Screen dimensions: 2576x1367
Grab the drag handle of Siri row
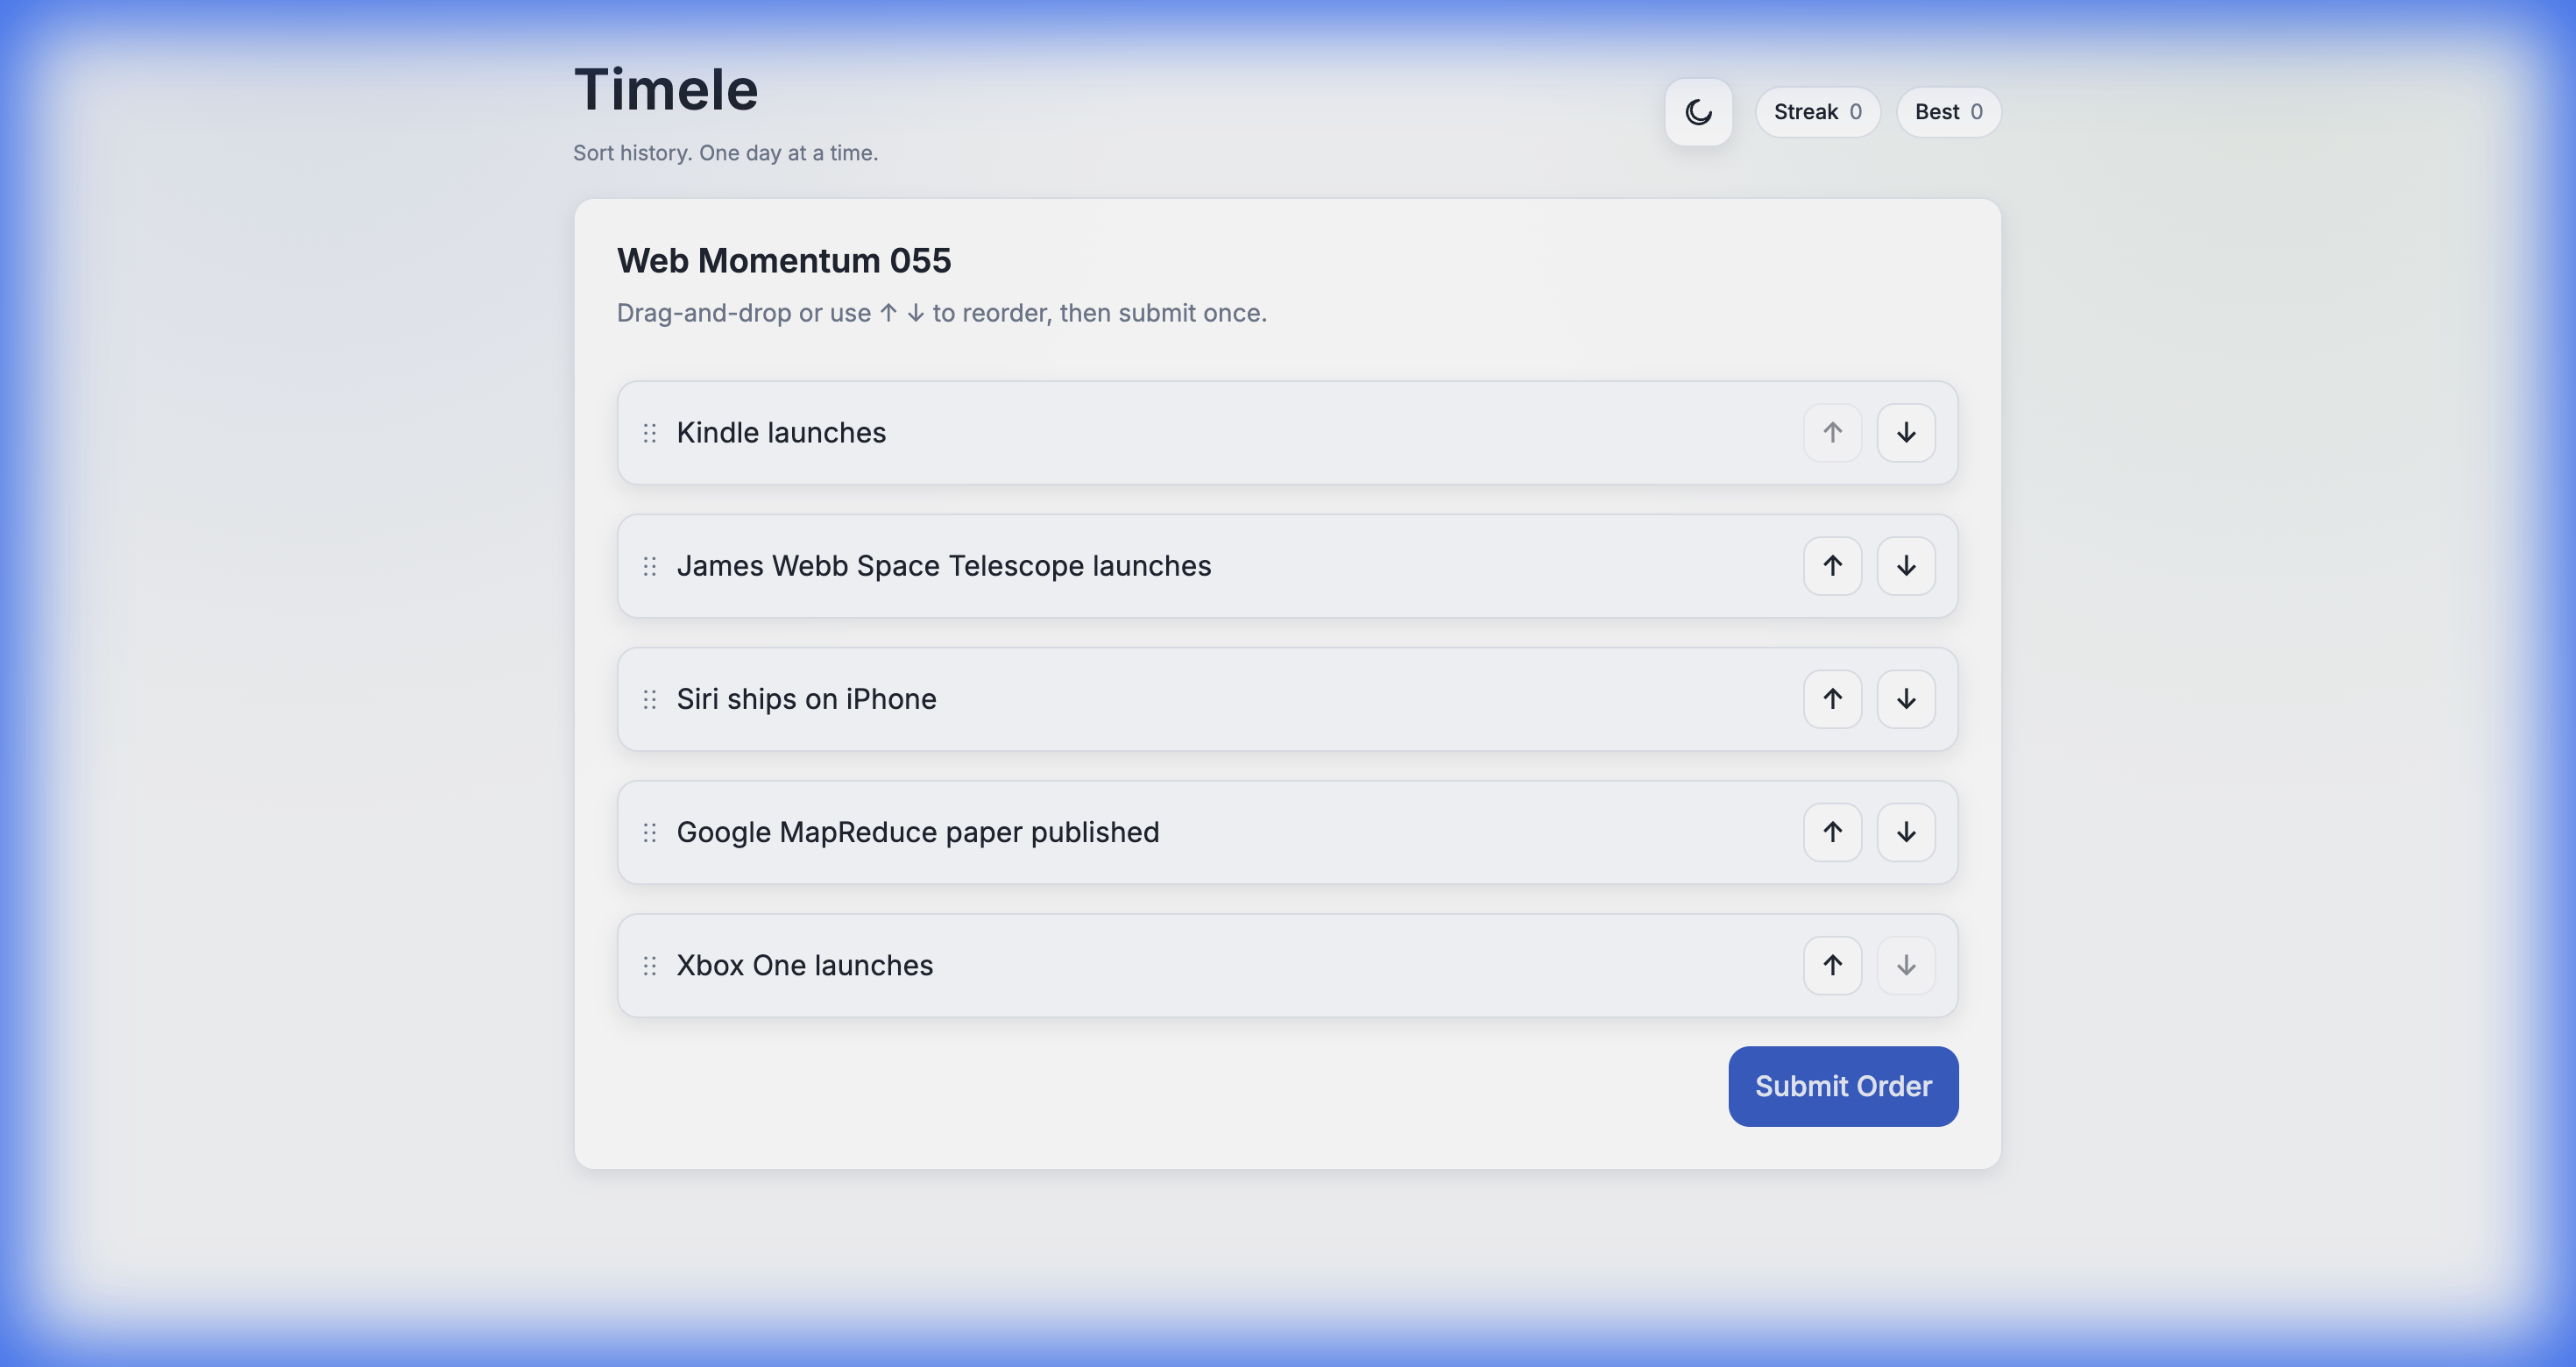(650, 699)
